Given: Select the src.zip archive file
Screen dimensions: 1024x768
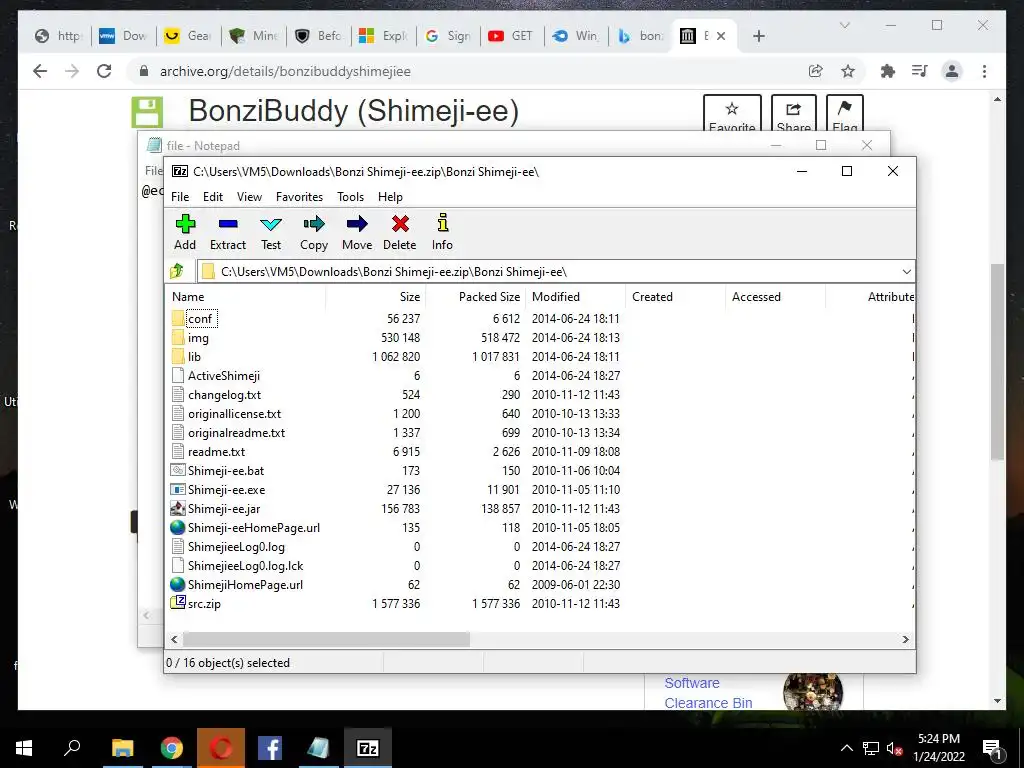Looking at the screenshot, I should pyautogui.click(x=196, y=603).
